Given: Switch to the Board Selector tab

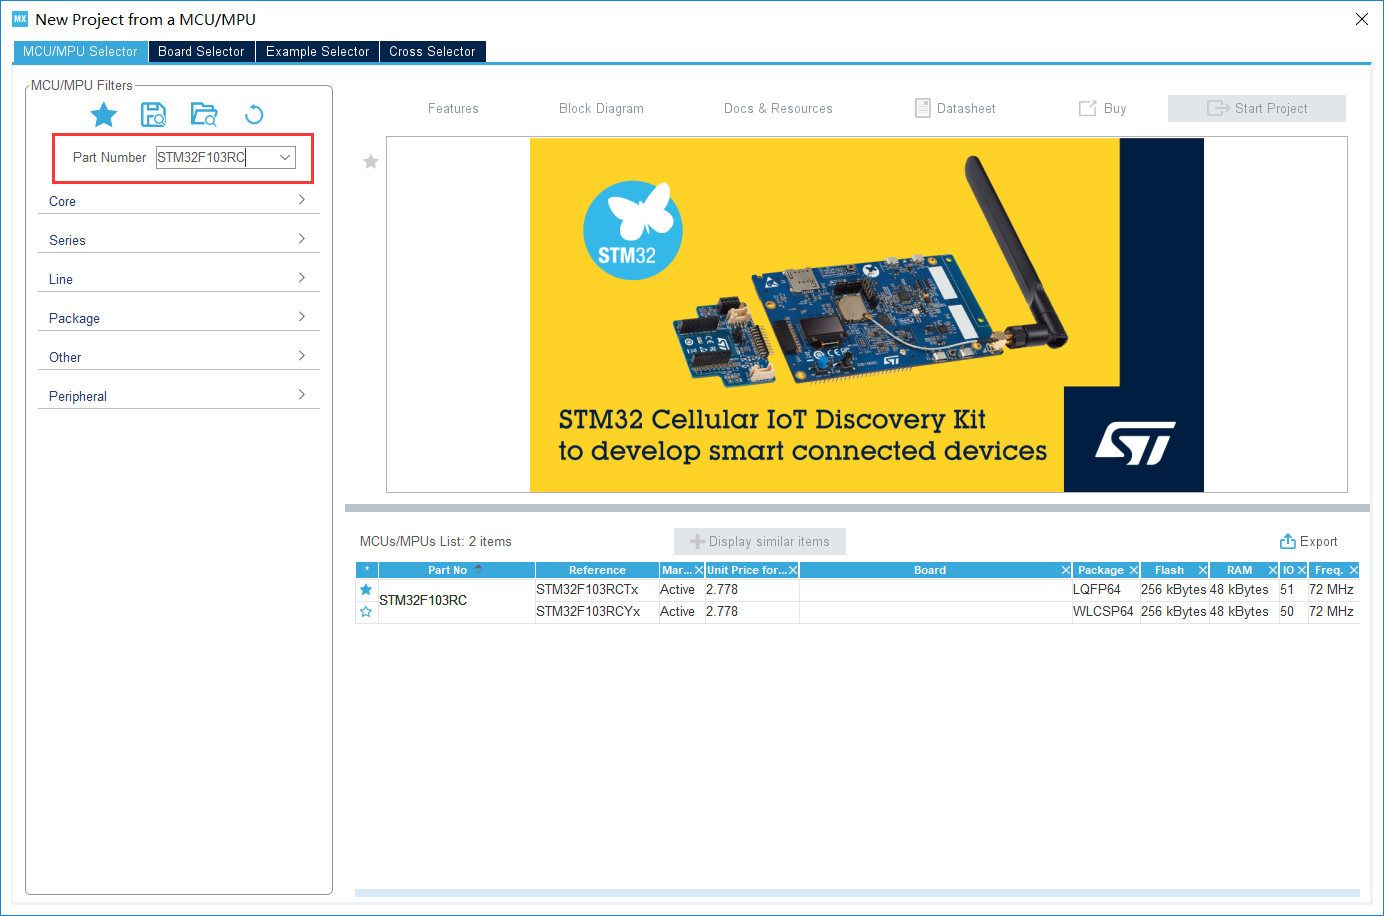Looking at the screenshot, I should click(201, 51).
